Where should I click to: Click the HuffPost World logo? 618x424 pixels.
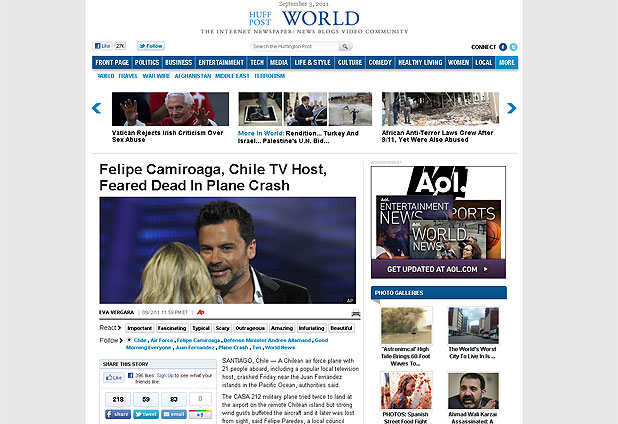pyautogui.click(x=304, y=19)
